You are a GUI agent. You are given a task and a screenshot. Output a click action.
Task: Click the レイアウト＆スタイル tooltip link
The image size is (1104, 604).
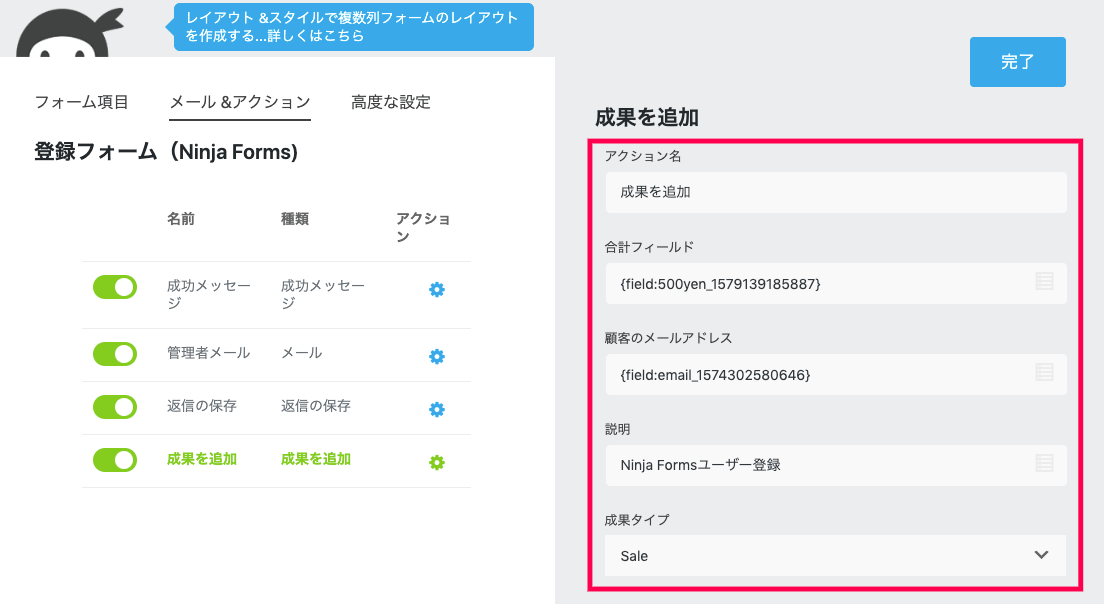(x=353, y=27)
